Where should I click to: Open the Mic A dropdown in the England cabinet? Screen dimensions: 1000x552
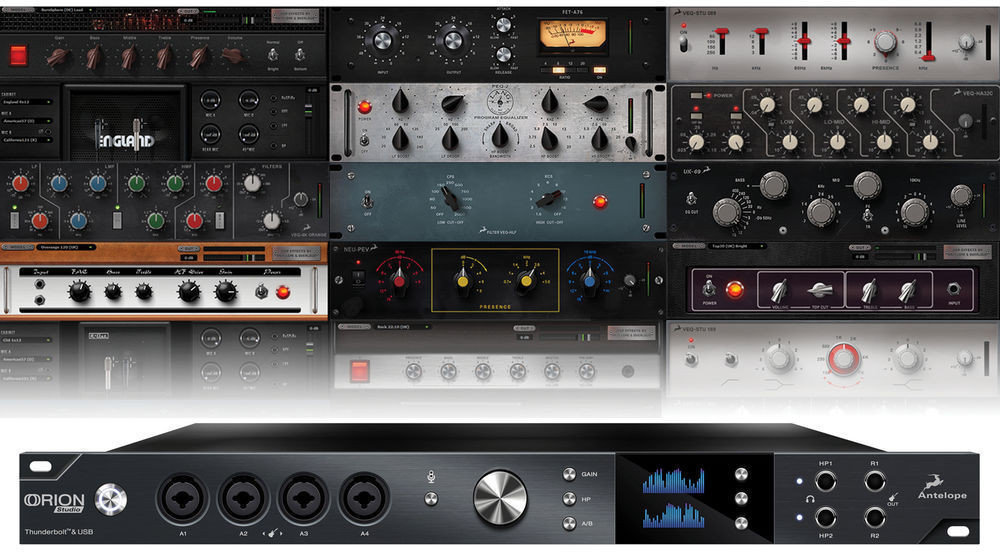(x=26, y=121)
